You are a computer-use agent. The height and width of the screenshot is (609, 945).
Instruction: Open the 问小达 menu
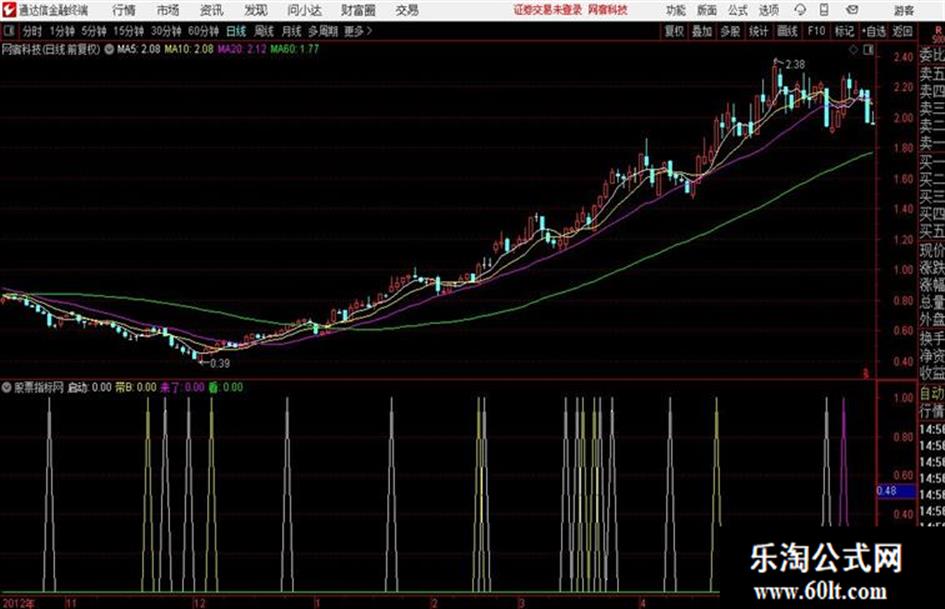click(304, 10)
